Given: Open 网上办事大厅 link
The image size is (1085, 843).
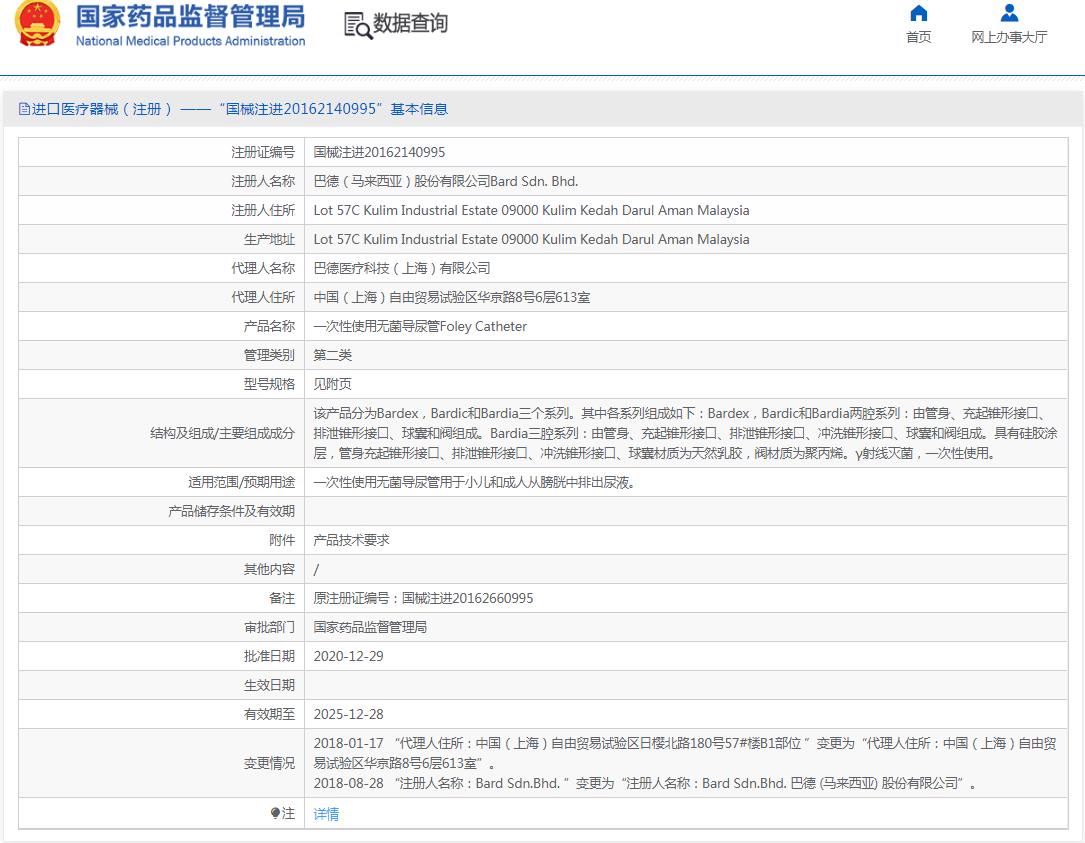Looking at the screenshot, I should [x=1009, y=37].
